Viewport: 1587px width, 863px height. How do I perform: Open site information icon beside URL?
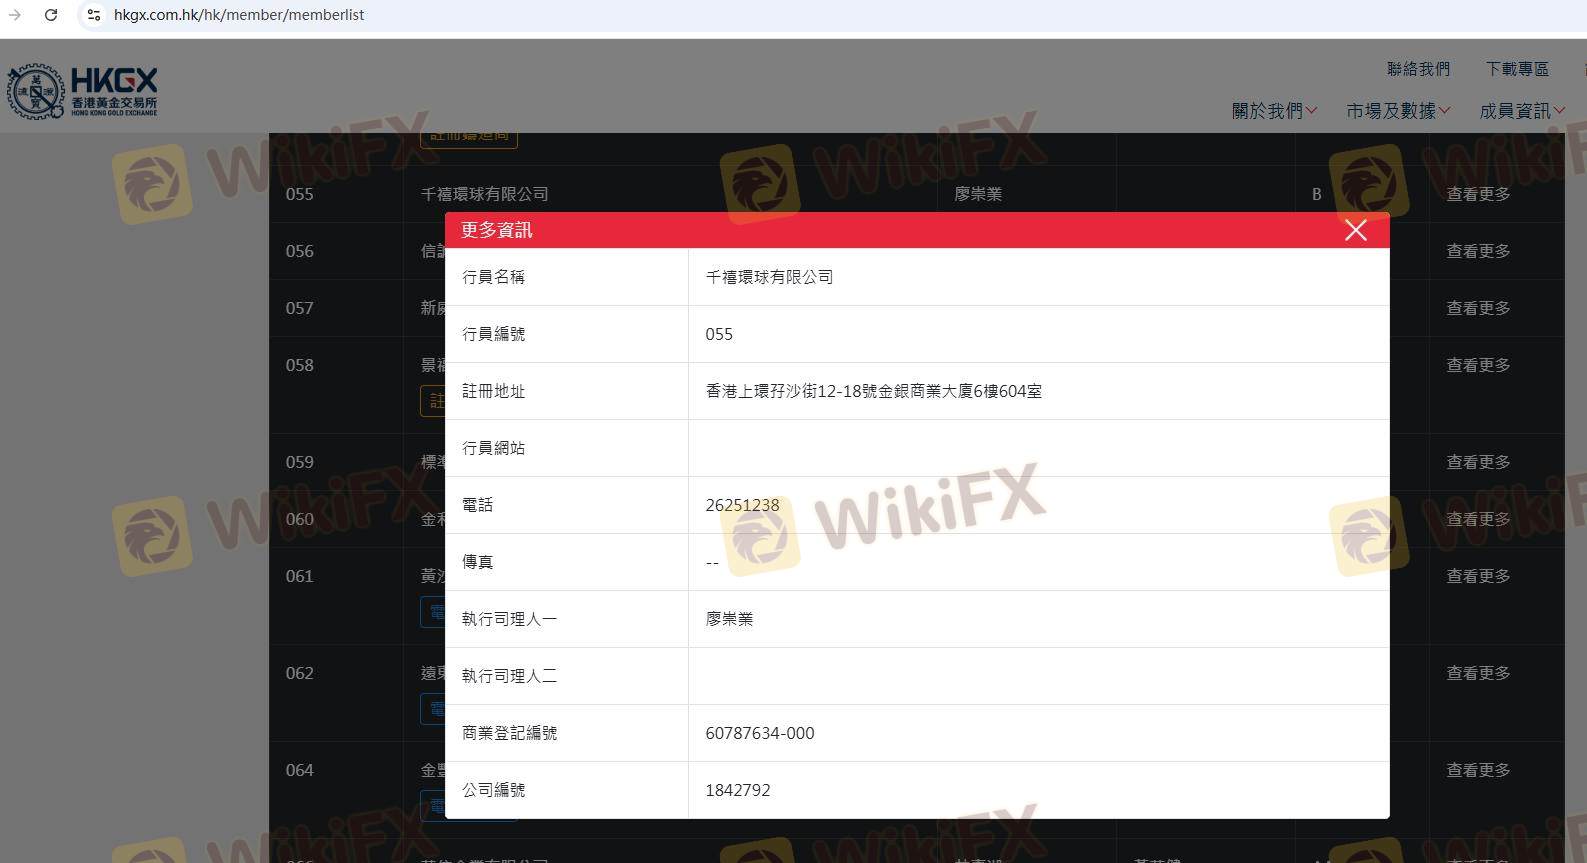(93, 15)
